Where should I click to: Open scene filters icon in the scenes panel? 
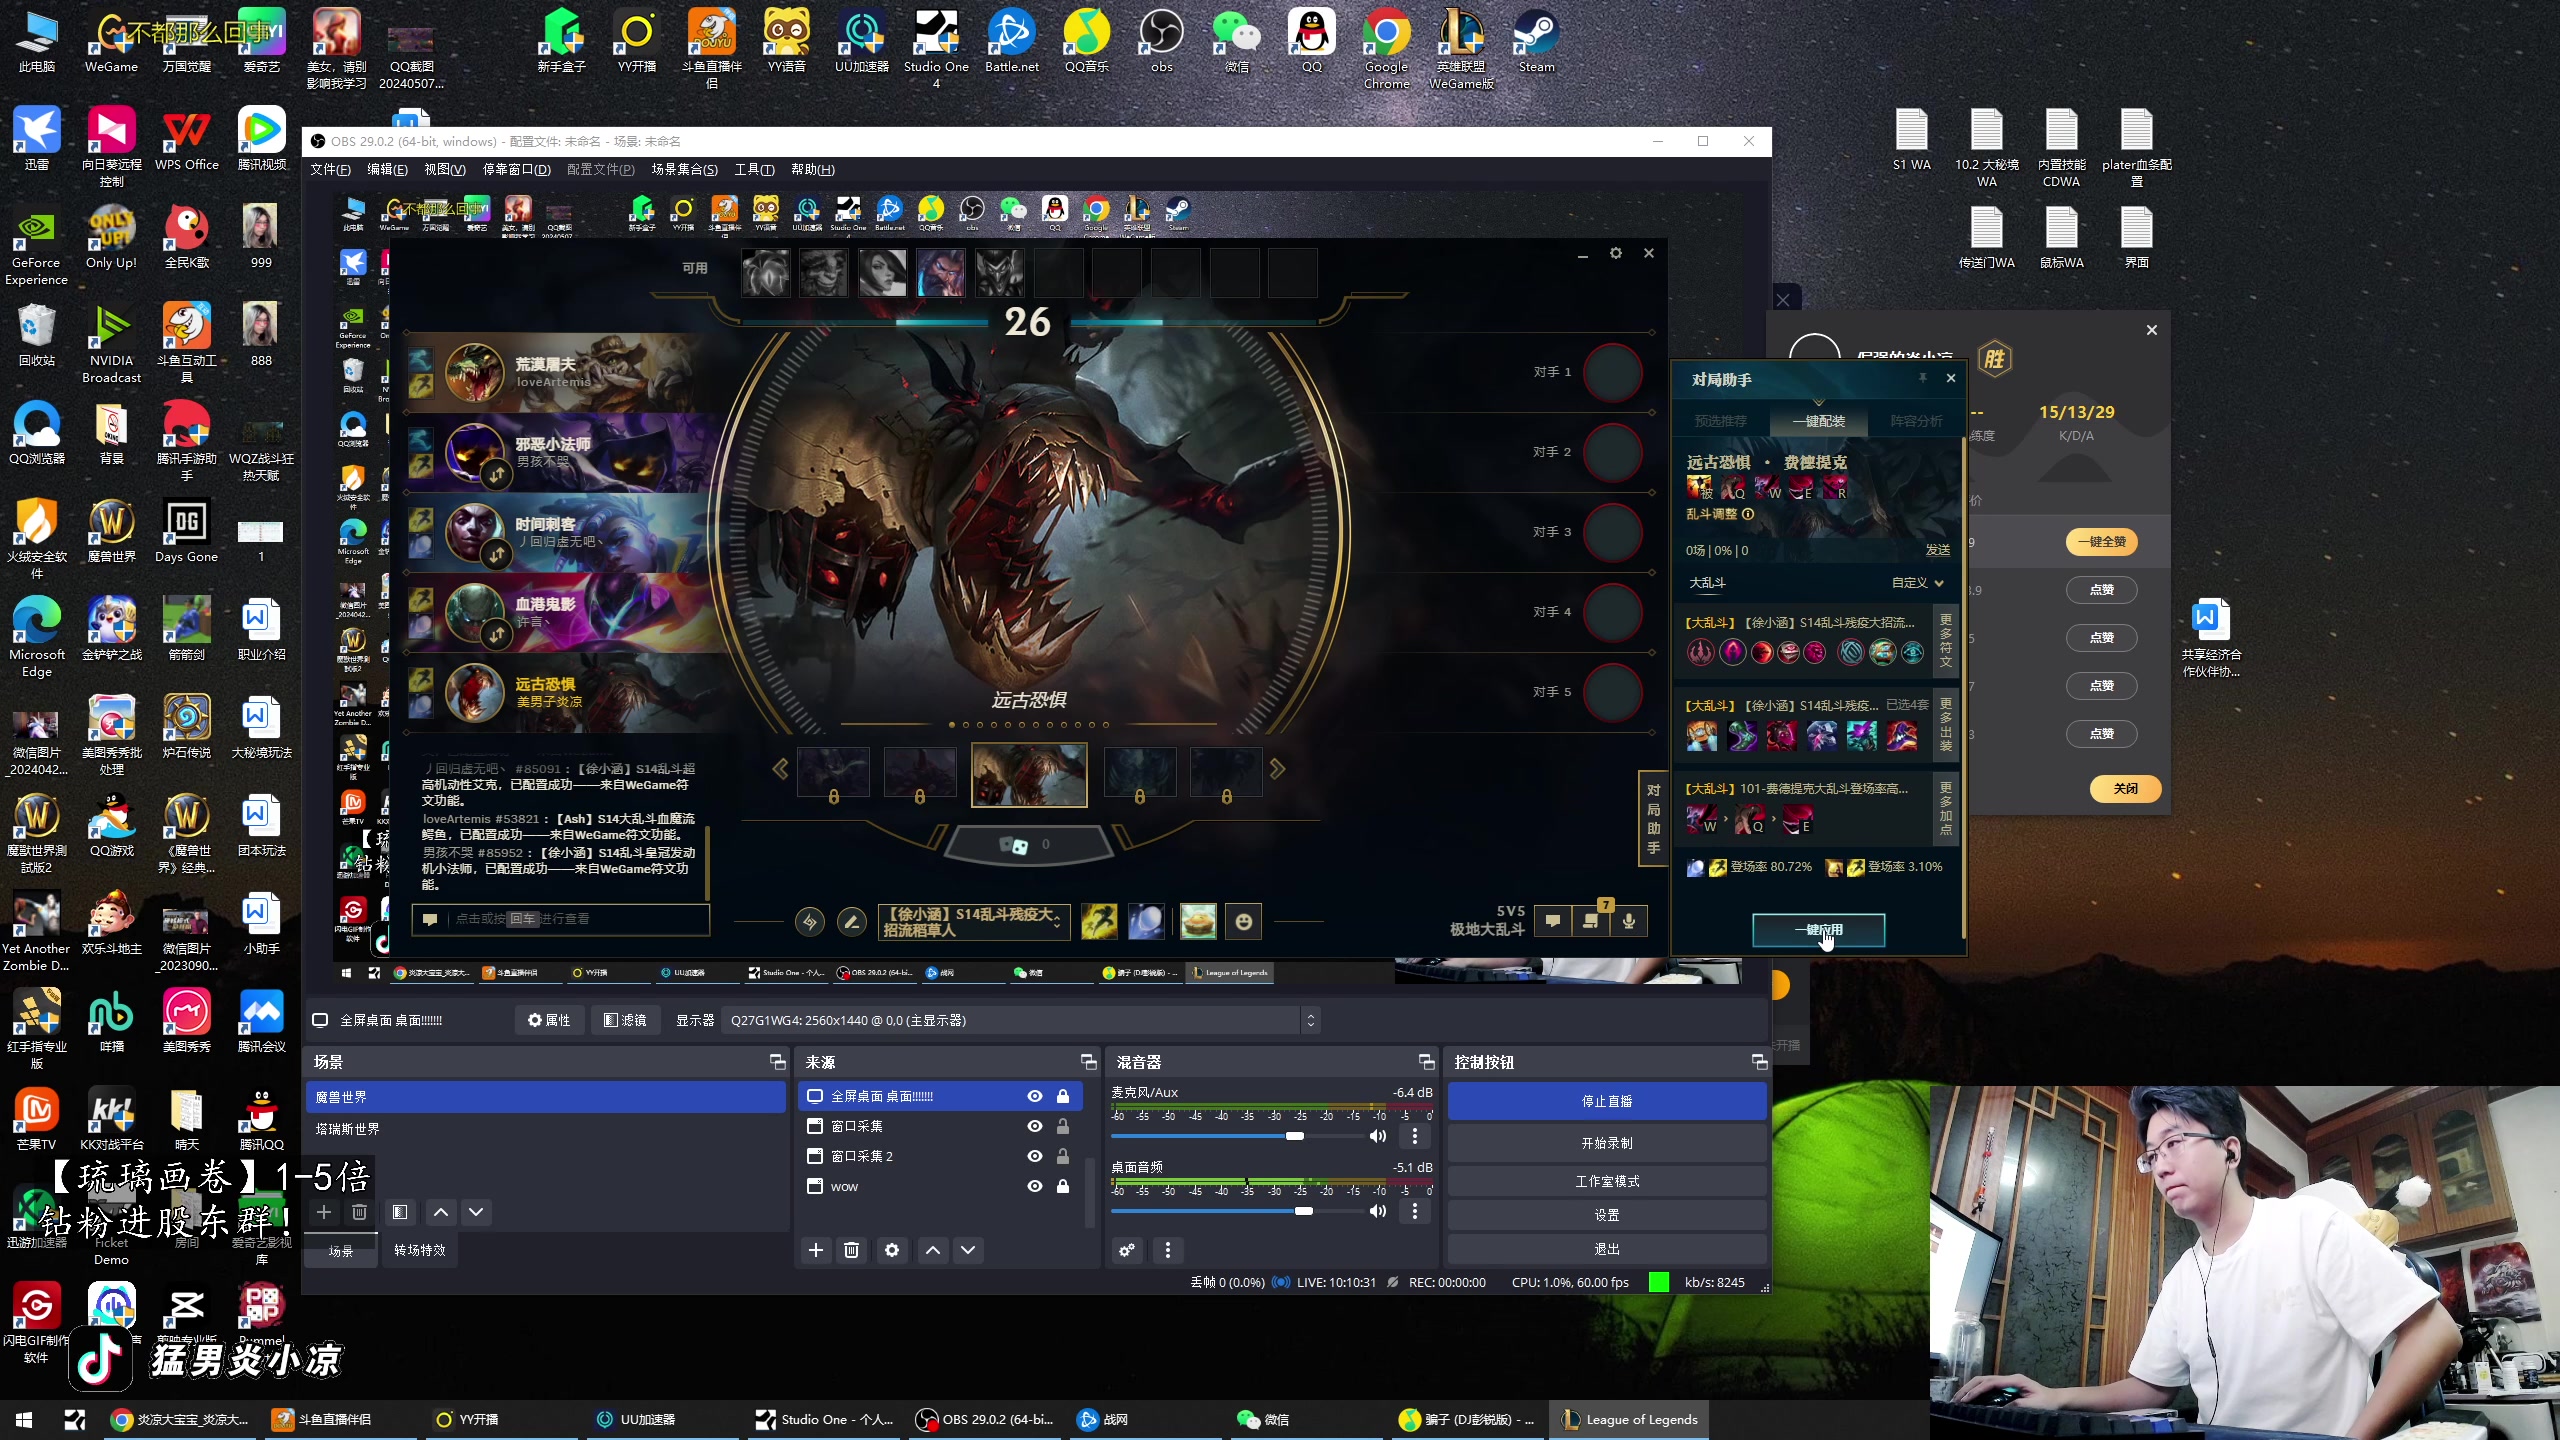[x=400, y=1212]
